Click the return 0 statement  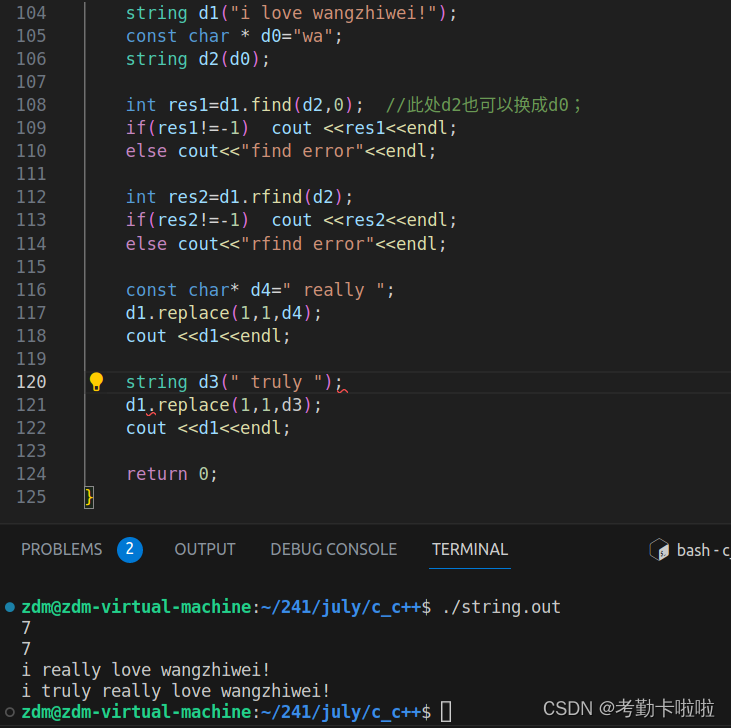(x=172, y=474)
